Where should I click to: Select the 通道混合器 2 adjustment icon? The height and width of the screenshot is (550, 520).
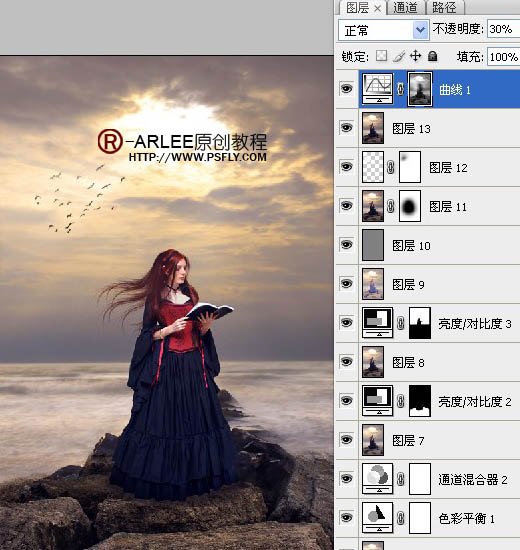378,478
